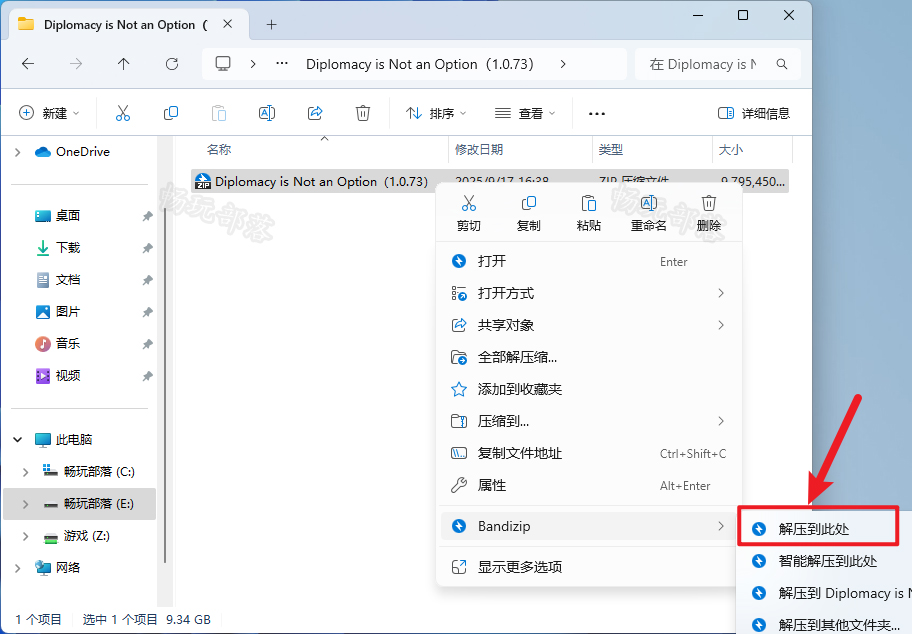
Task: Sort by the 类型 column header
Action: tap(611, 149)
